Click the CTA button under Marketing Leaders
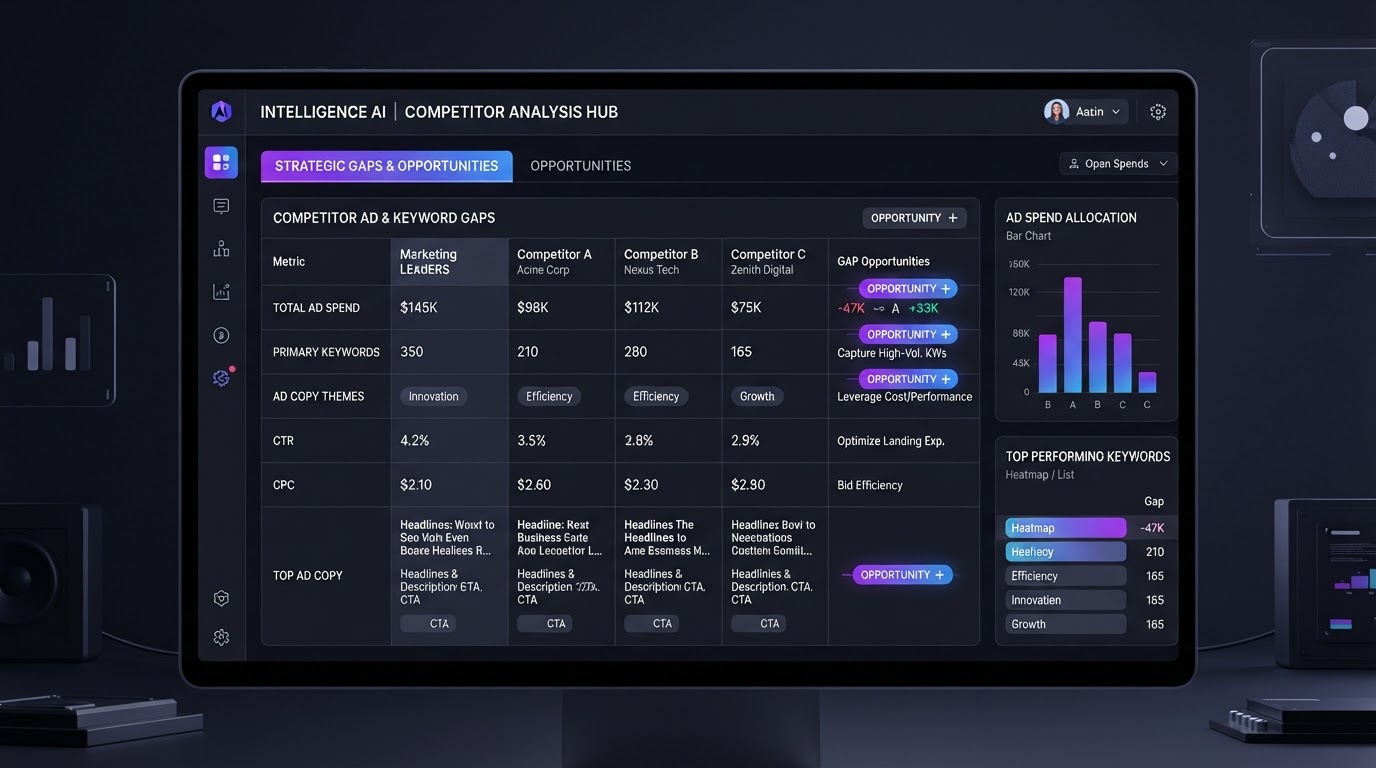The height and width of the screenshot is (768, 1376). 428,623
